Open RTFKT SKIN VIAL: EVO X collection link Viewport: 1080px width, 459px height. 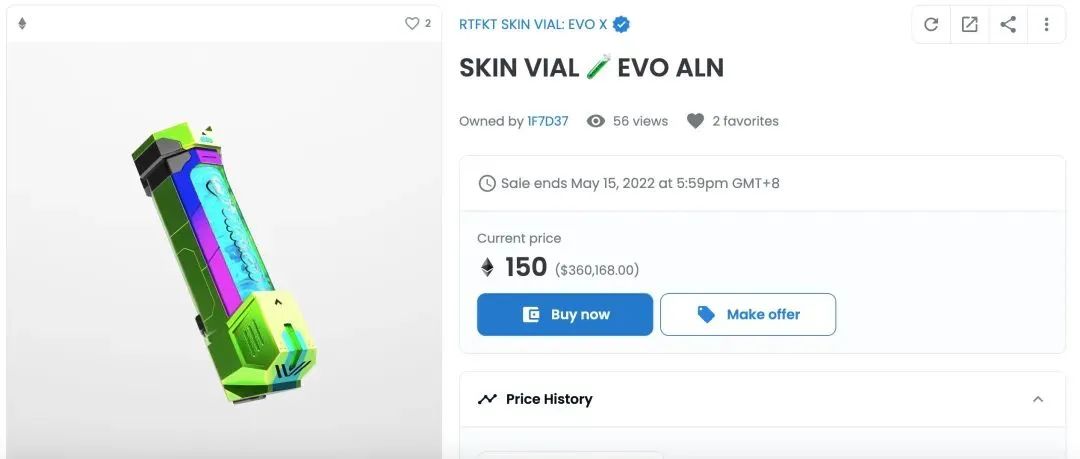(533, 25)
